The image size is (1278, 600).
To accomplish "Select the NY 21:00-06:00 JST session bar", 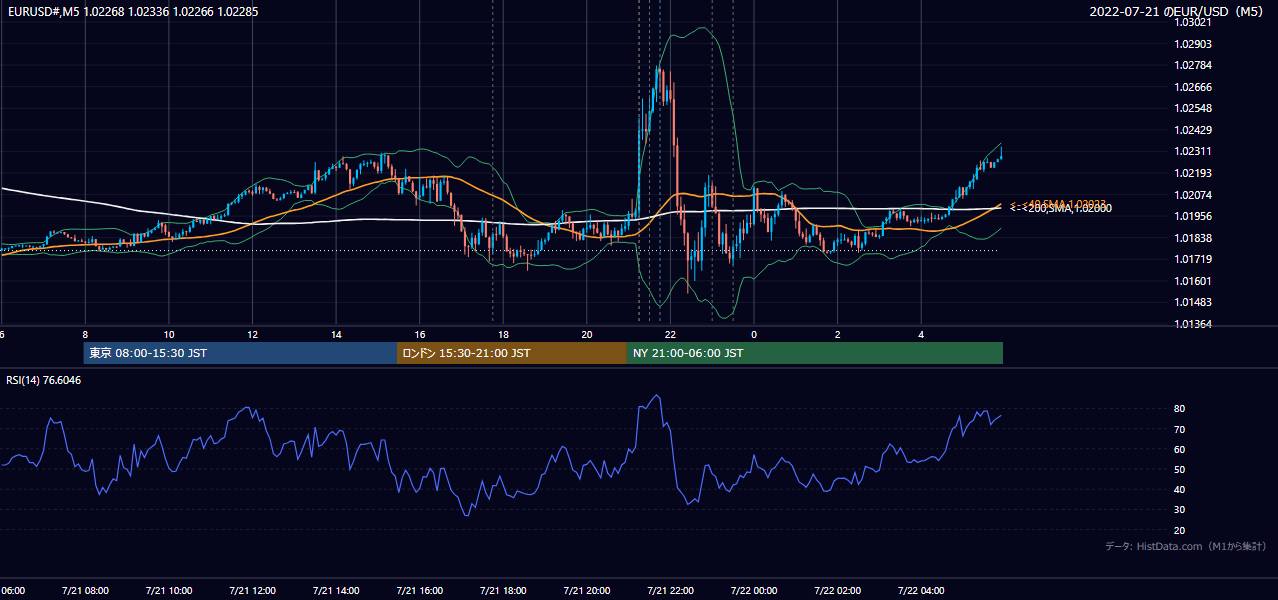I will (815, 353).
